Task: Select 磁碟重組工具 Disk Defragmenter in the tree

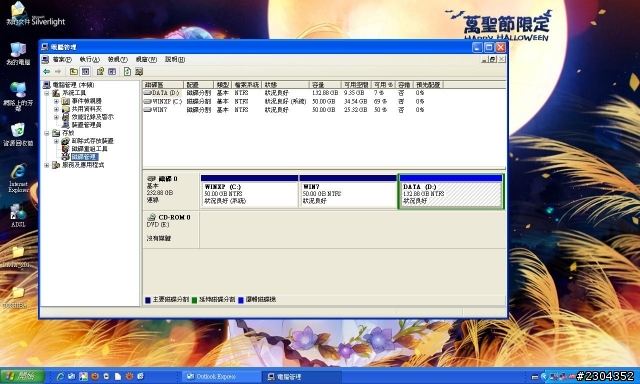Action: (x=89, y=149)
